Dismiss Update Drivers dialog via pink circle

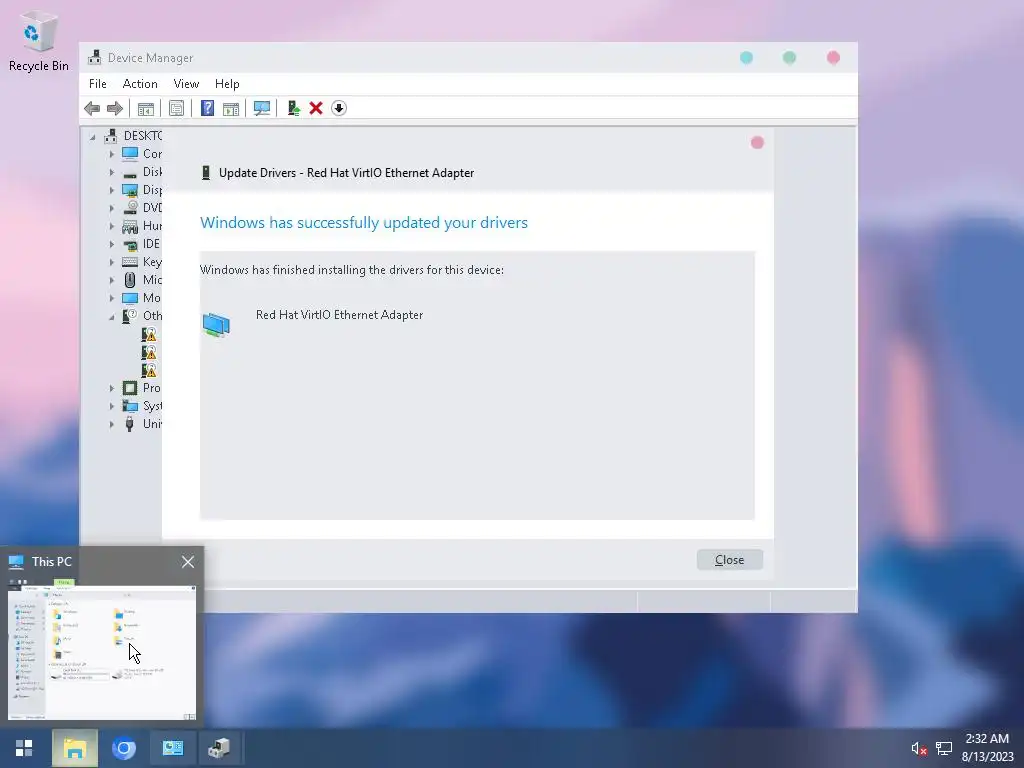coord(757,142)
